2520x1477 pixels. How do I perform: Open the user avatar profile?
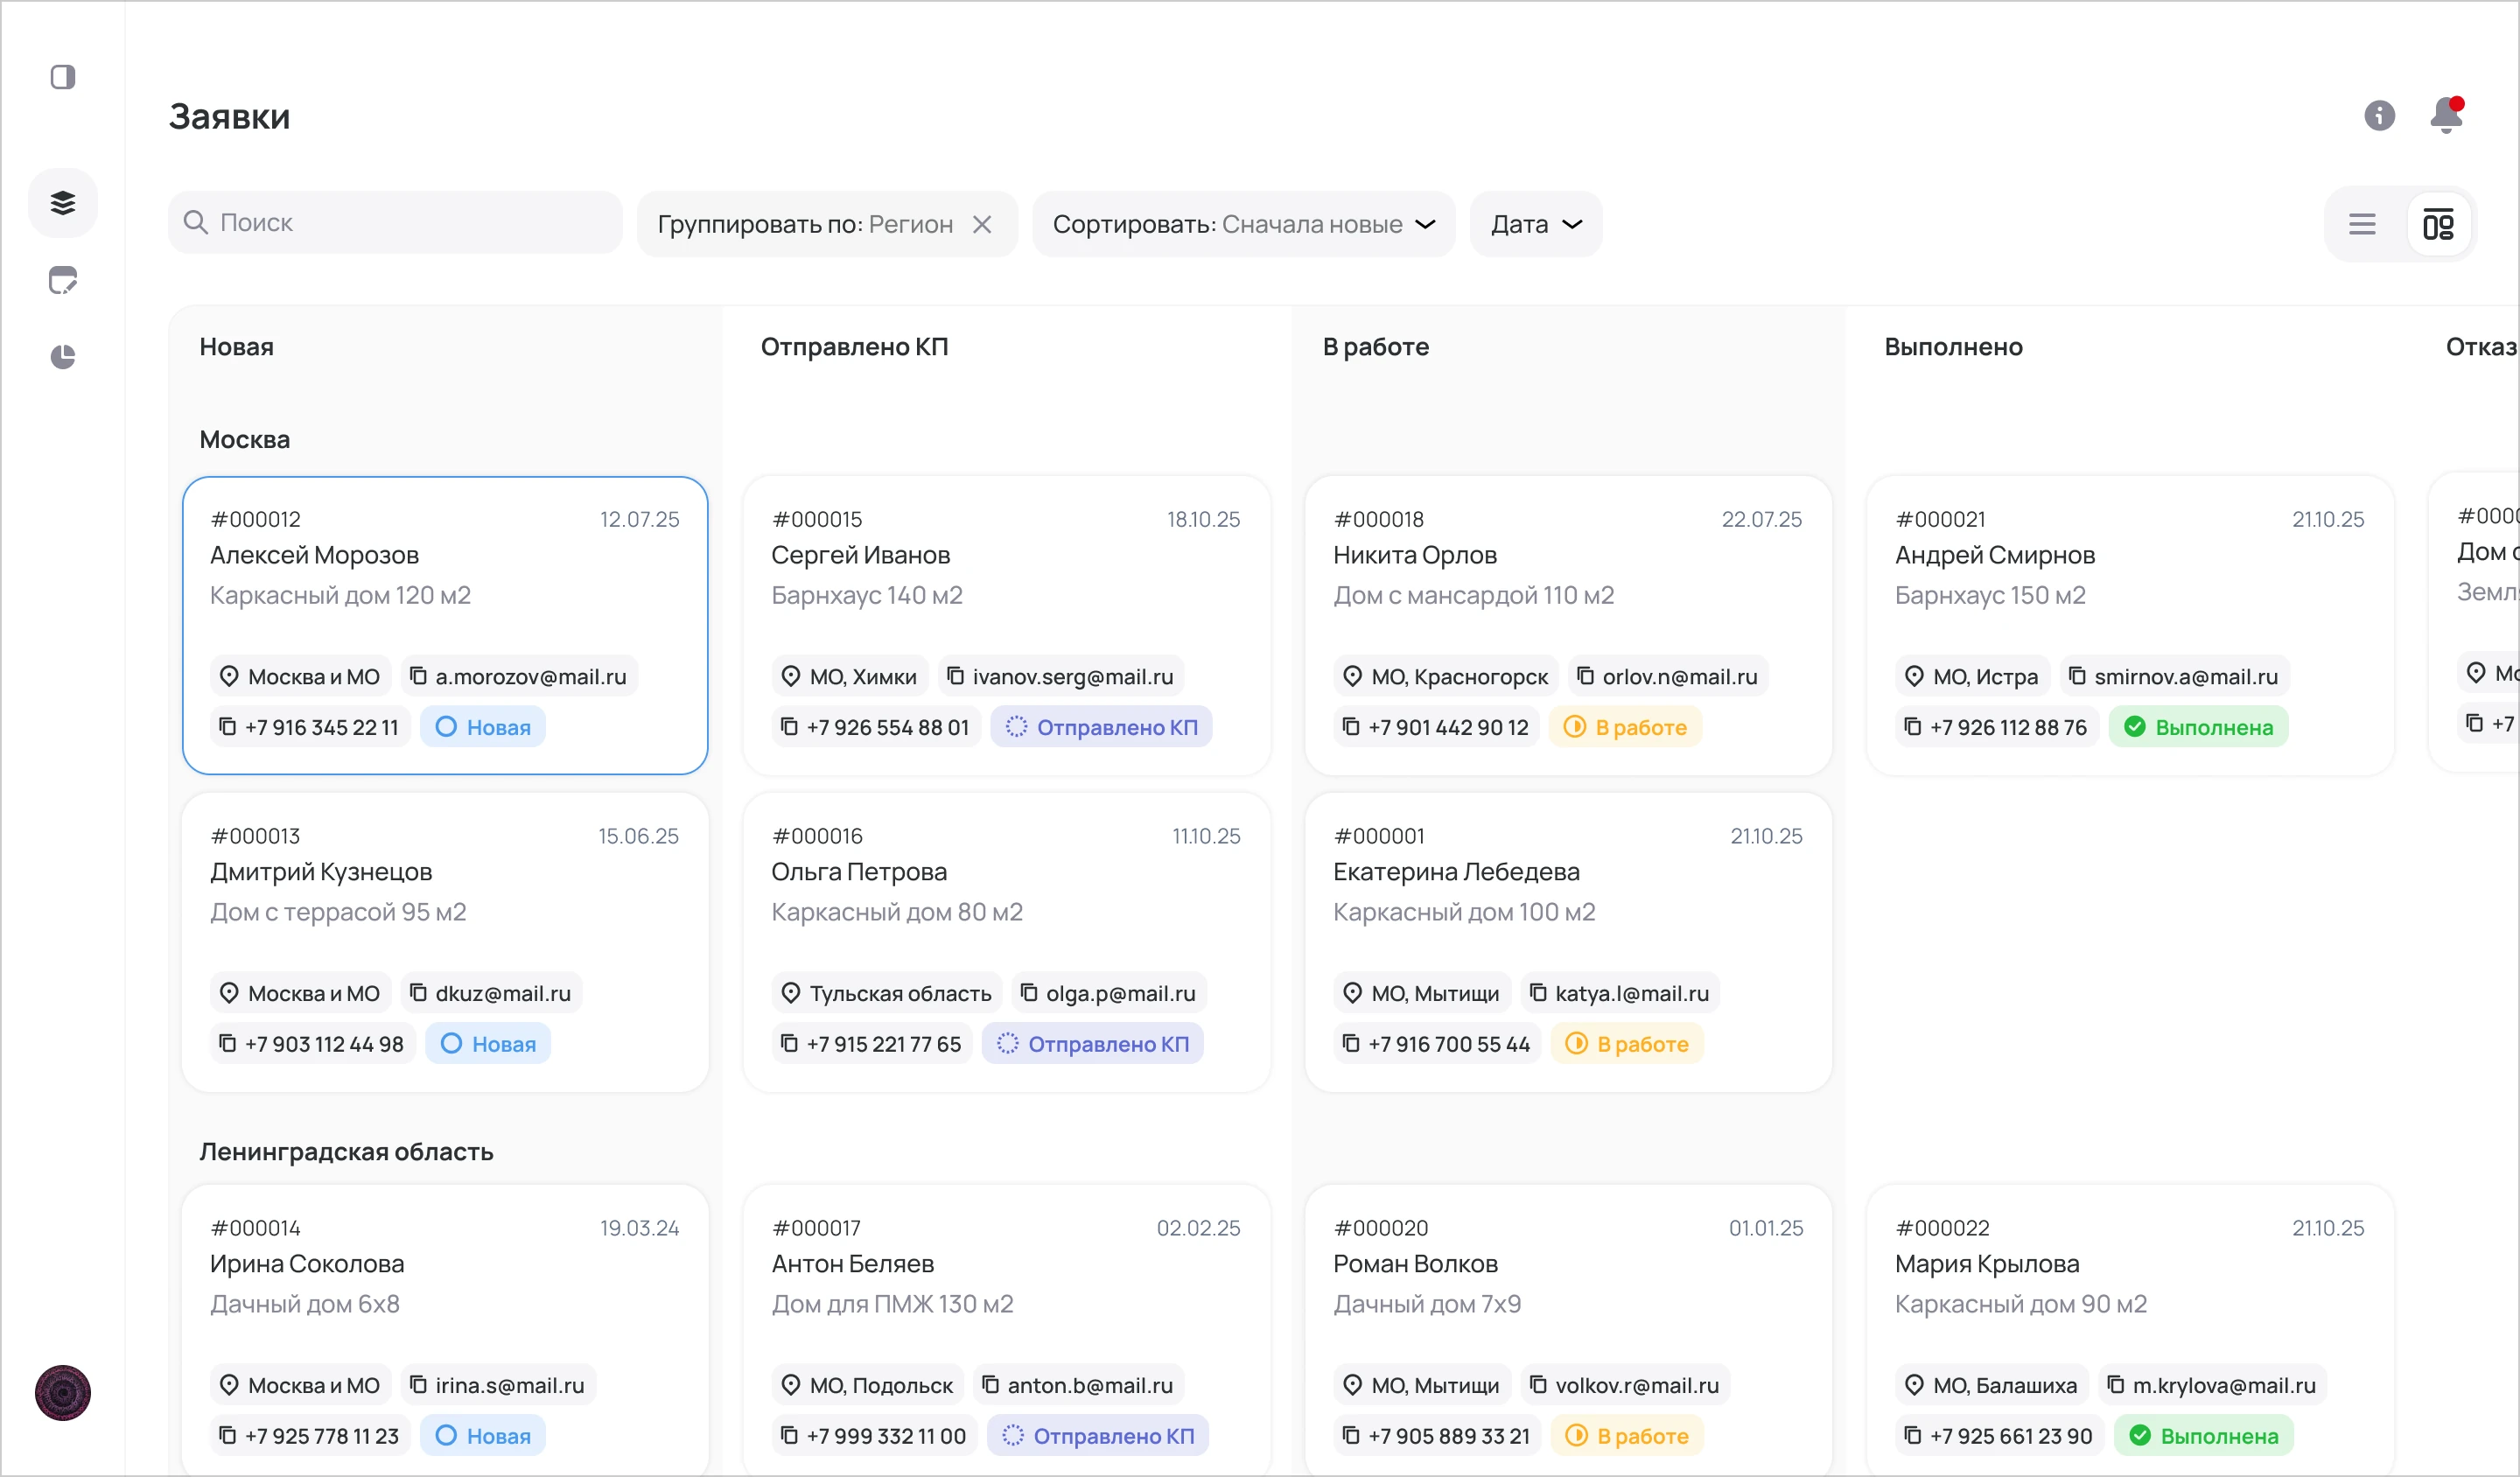tap(63, 1393)
